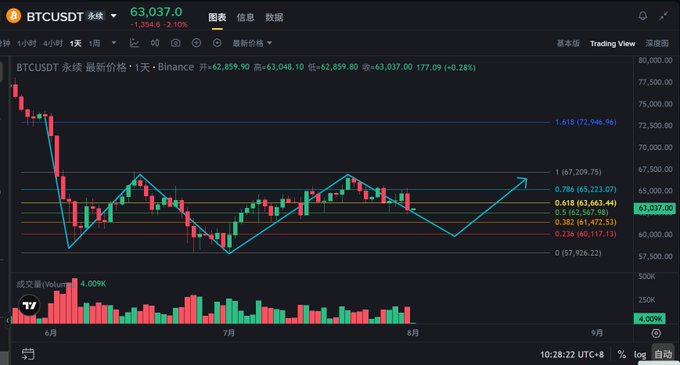680x365 pixels.
Task: Click the 10:28:22 UTC+8 timezone label
Action: coord(572,355)
